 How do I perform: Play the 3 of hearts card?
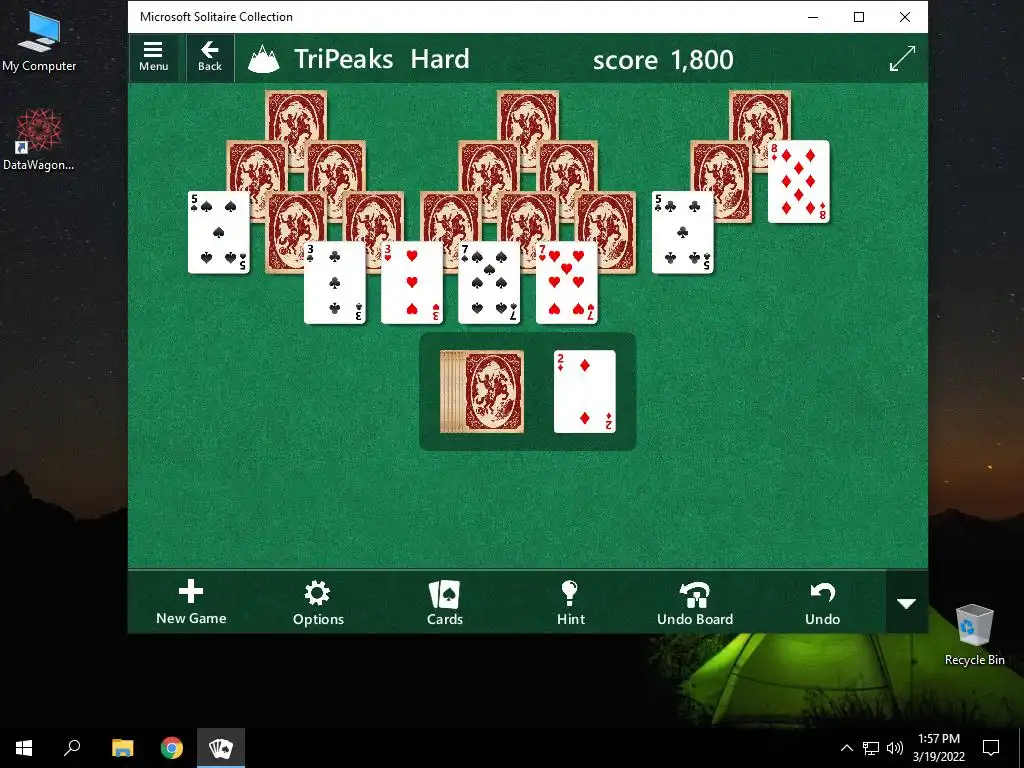pos(411,283)
